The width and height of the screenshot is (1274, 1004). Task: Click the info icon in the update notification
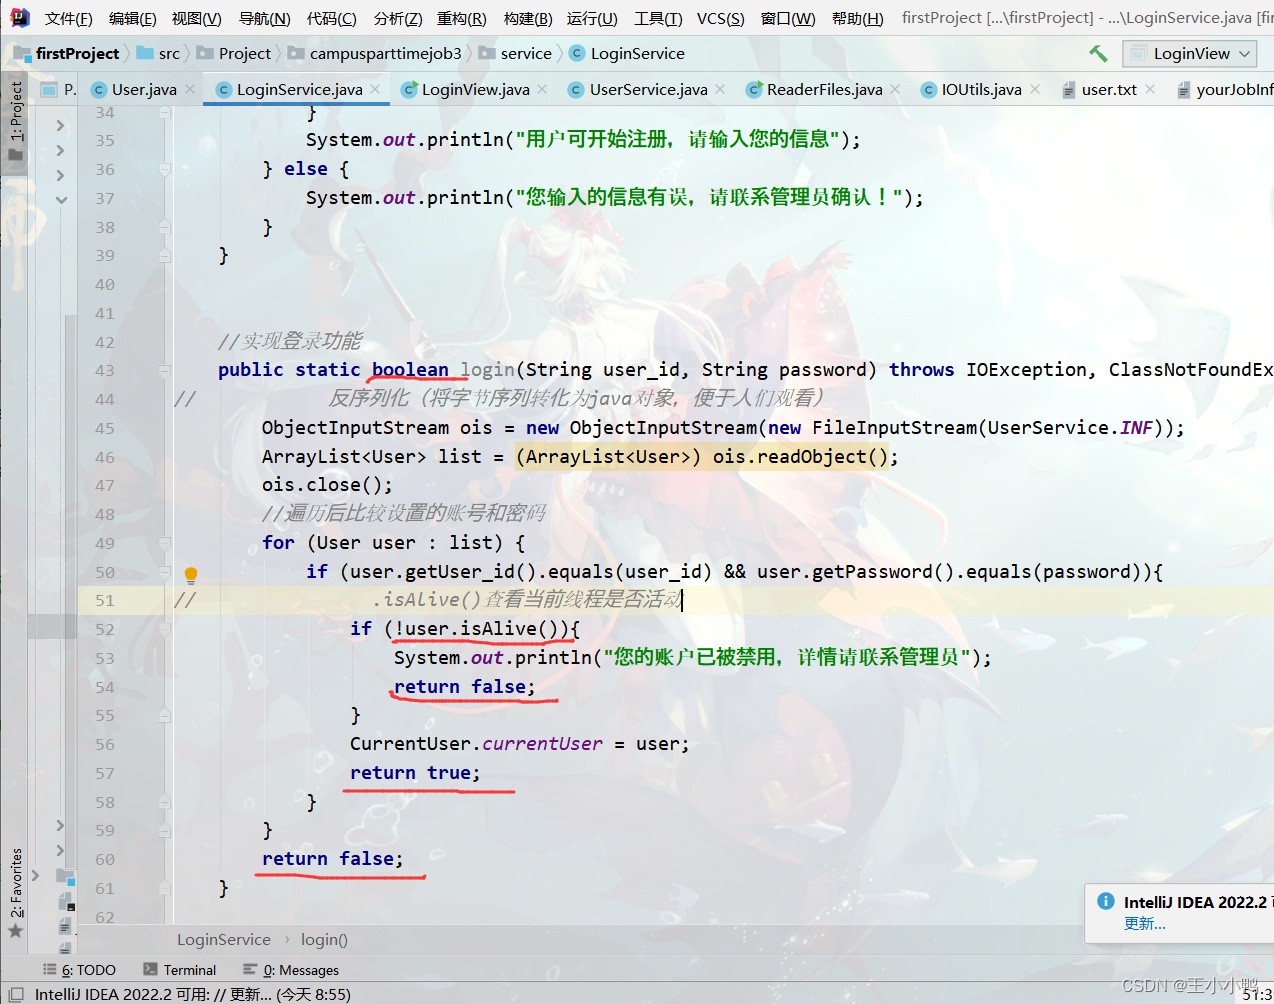1105,901
